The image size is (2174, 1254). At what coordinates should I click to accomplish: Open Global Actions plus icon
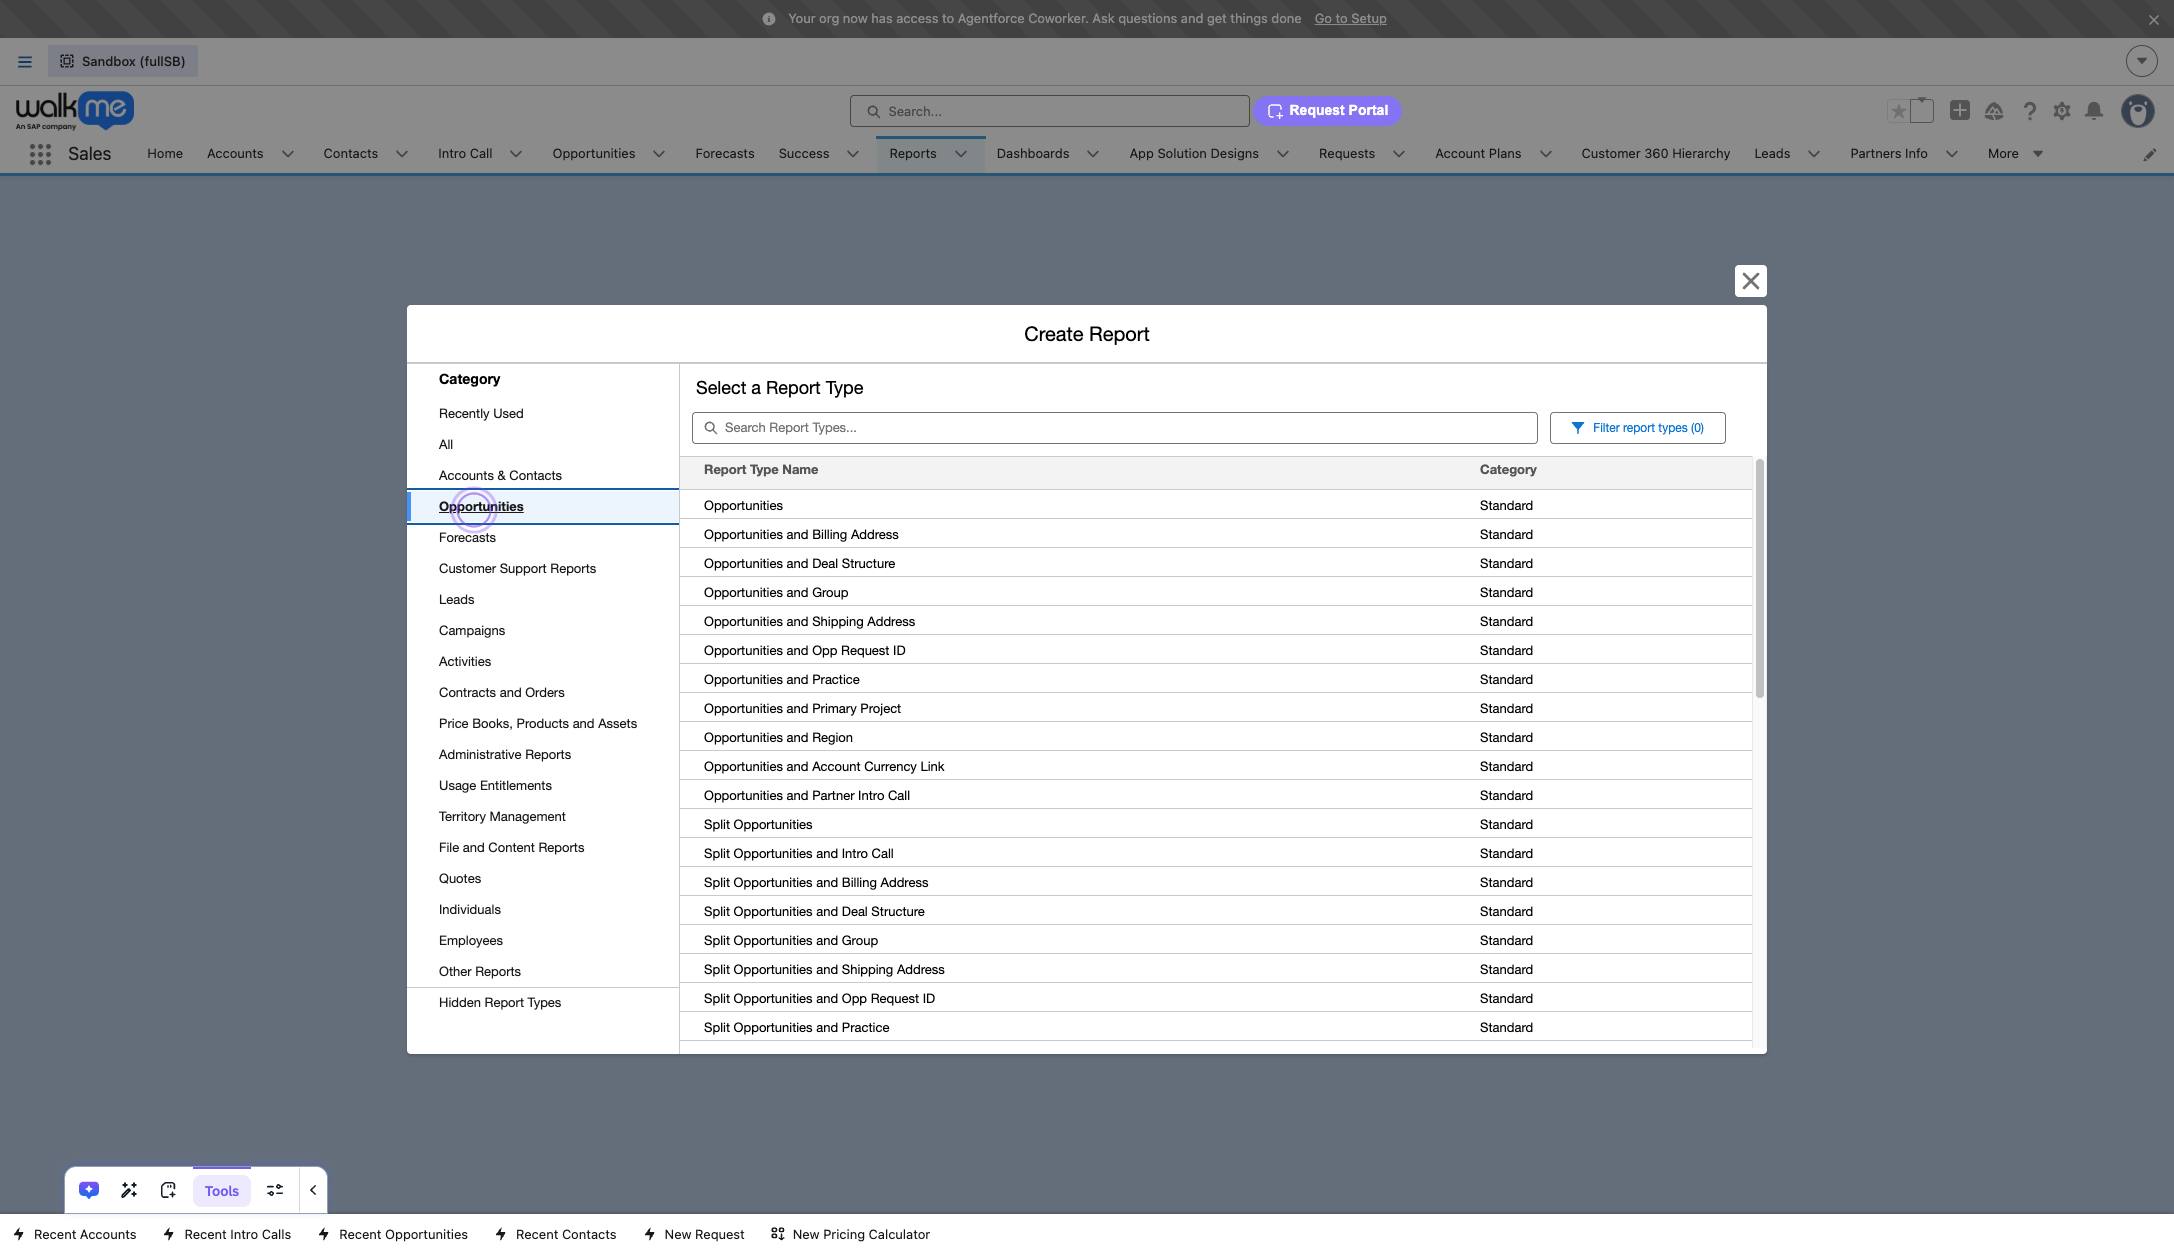(x=1960, y=111)
